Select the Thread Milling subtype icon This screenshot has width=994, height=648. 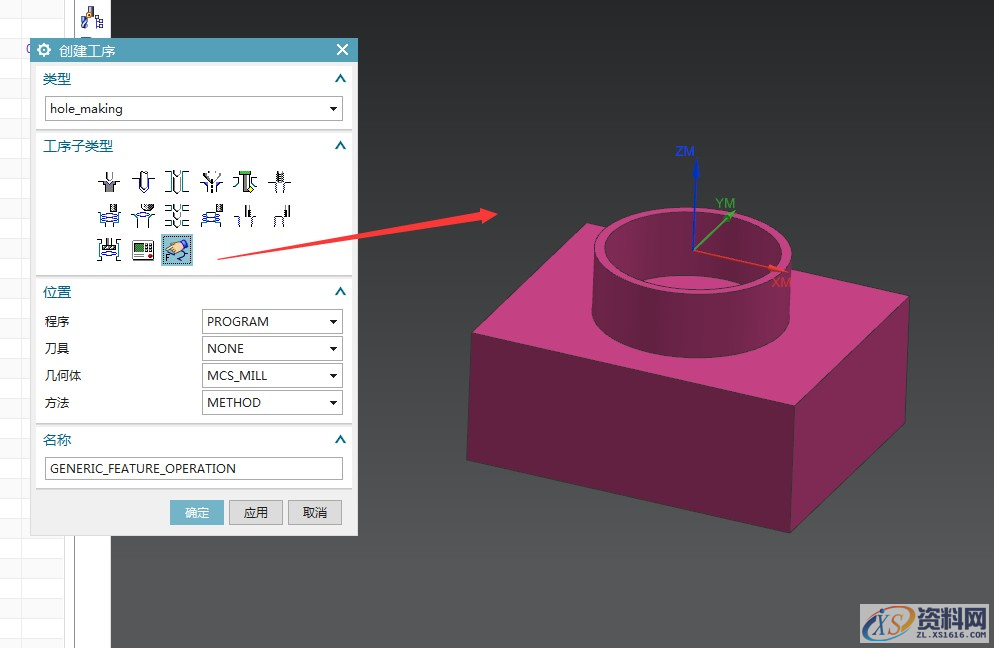[211, 215]
